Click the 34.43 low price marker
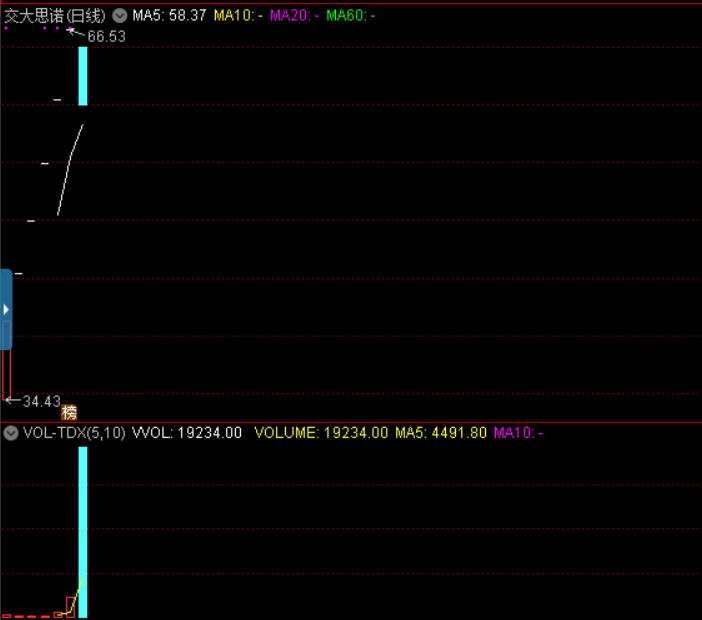 coord(41,401)
